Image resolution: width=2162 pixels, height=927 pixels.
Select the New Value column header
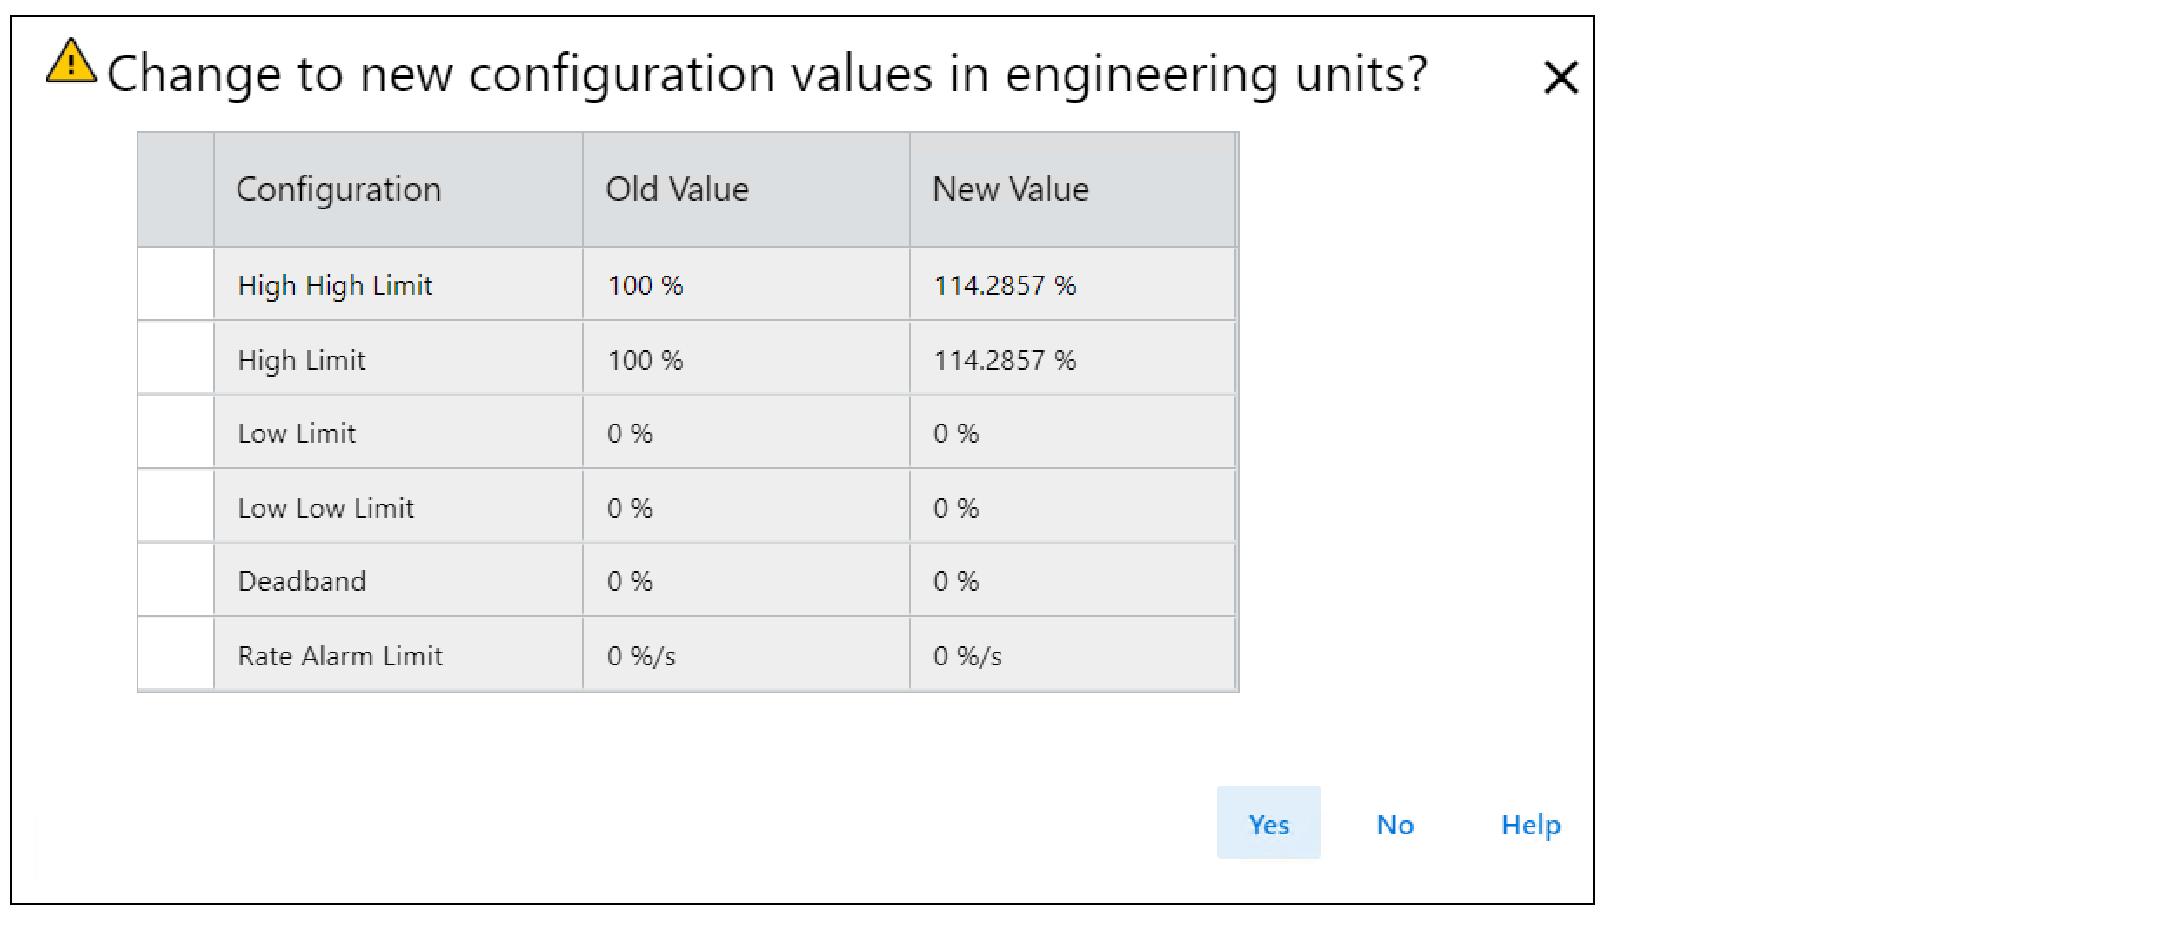click(x=1010, y=189)
